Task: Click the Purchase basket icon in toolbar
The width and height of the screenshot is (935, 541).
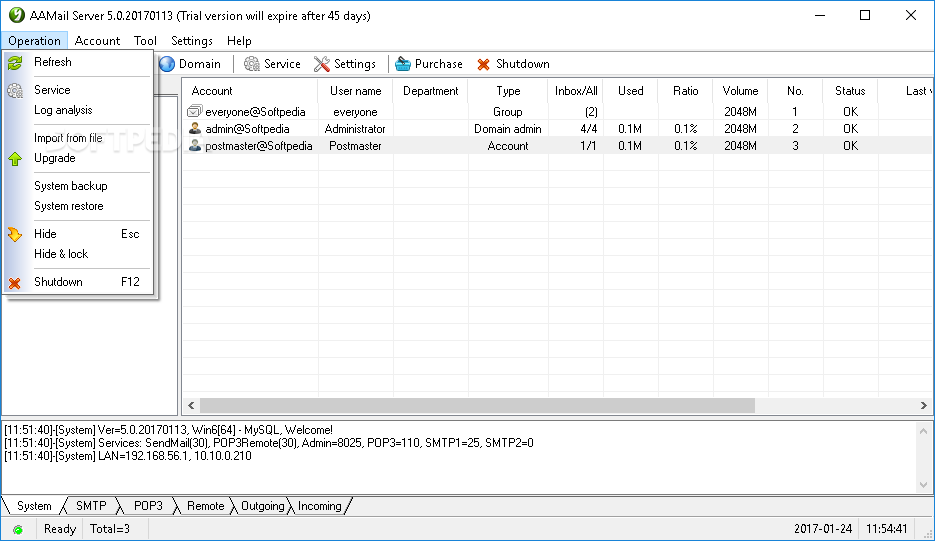Action: tap(403, 64)
